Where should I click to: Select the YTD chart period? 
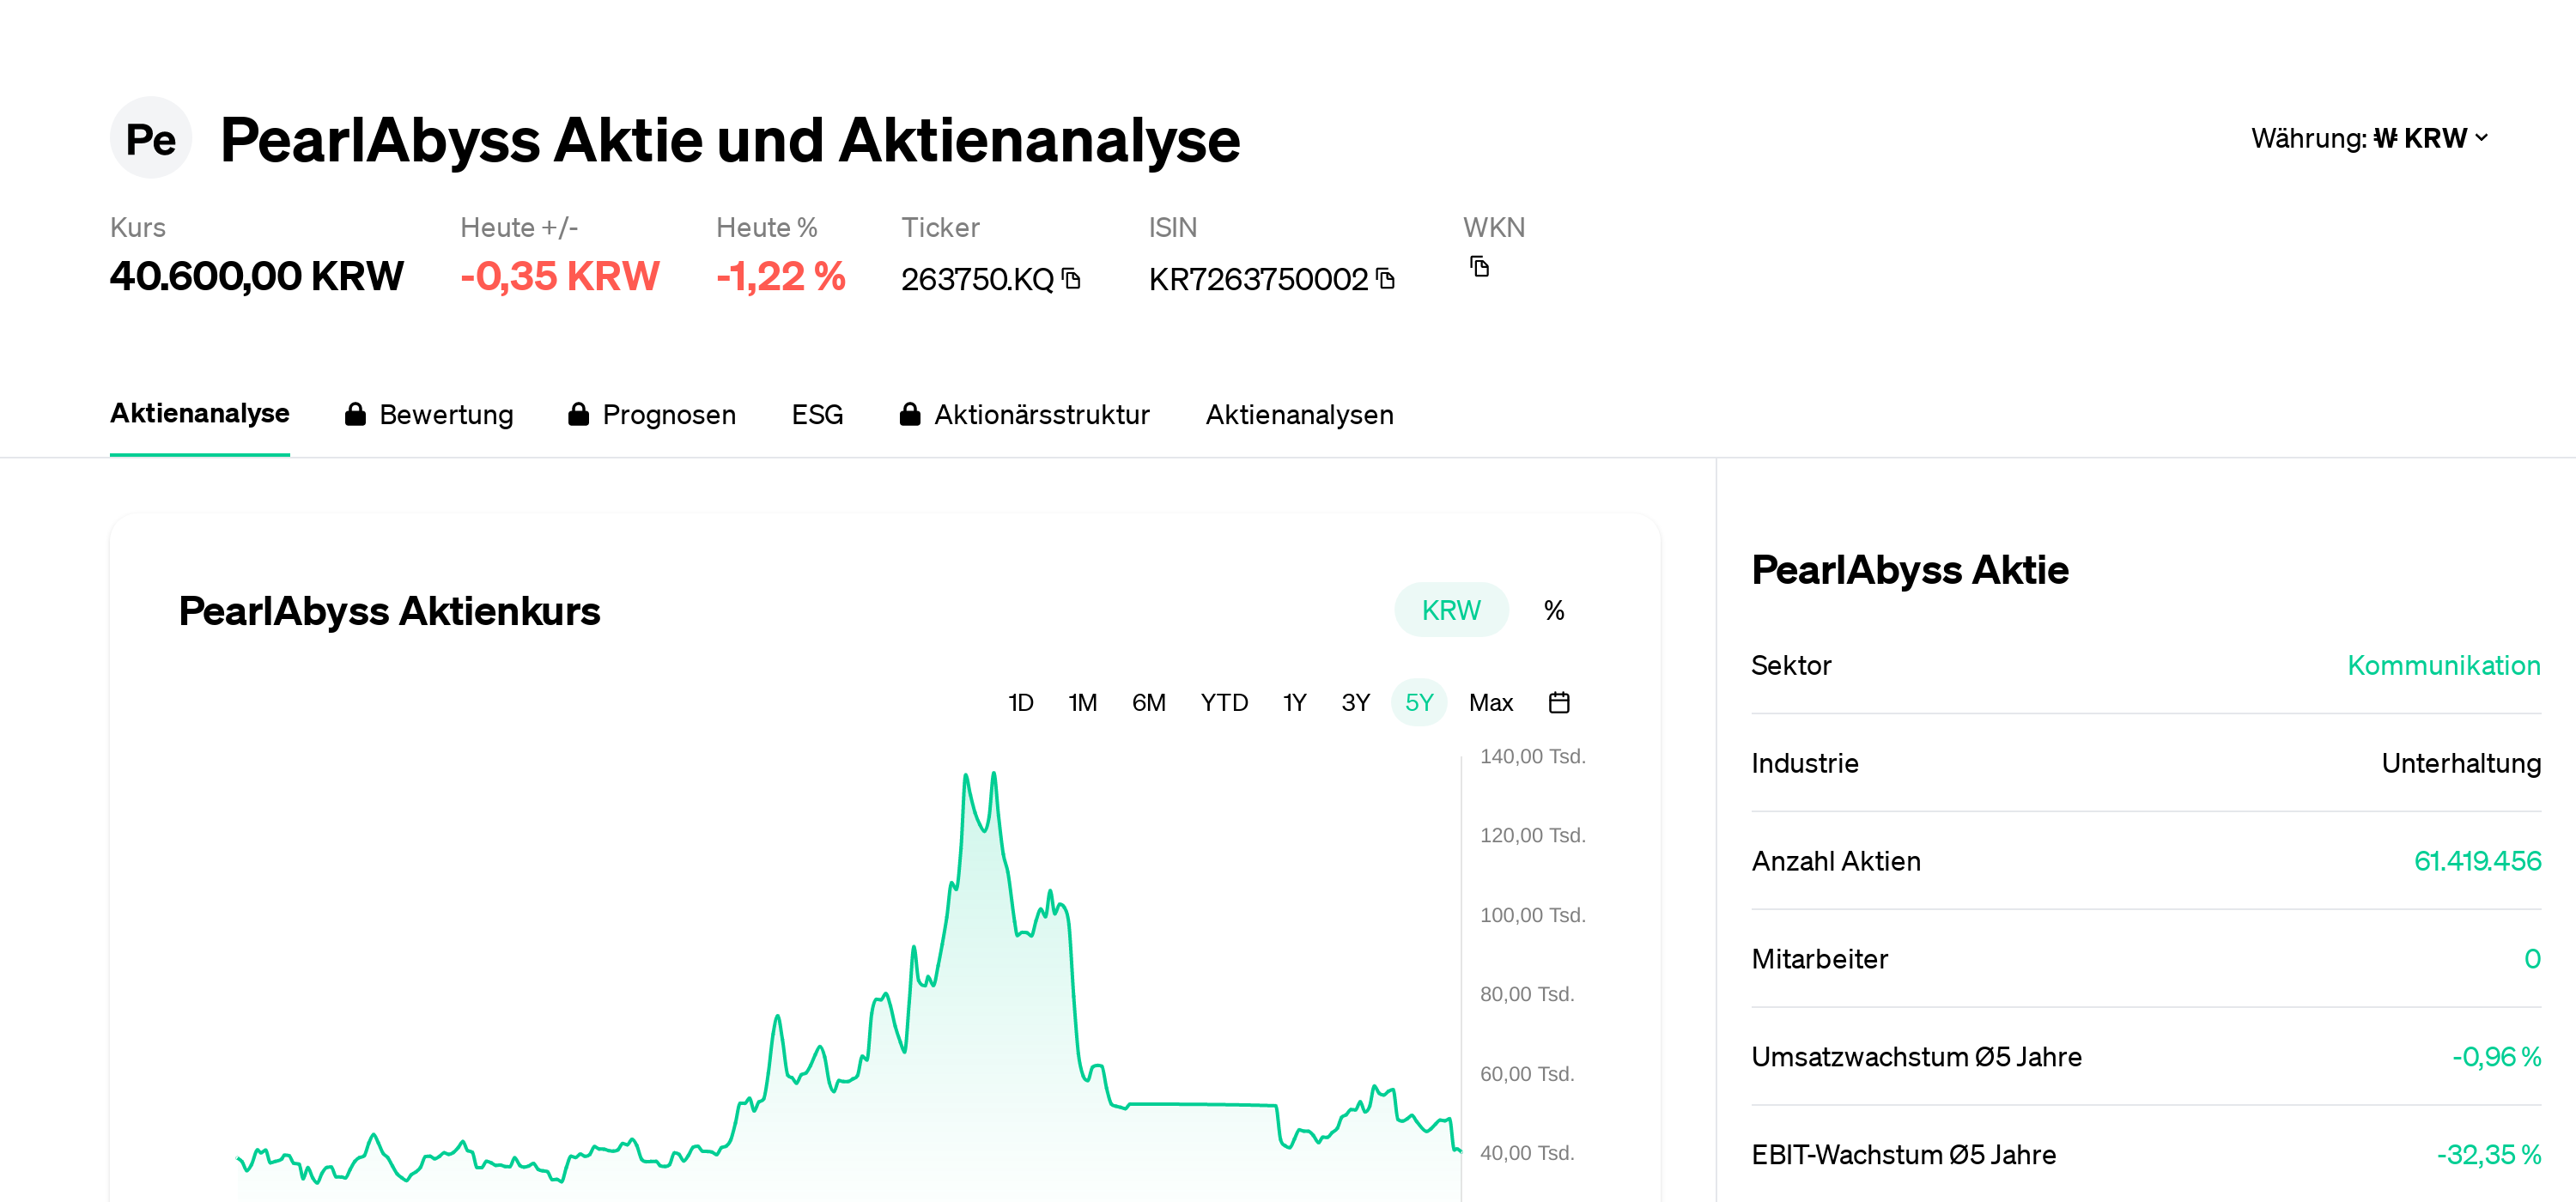[x=1225, y=702]
